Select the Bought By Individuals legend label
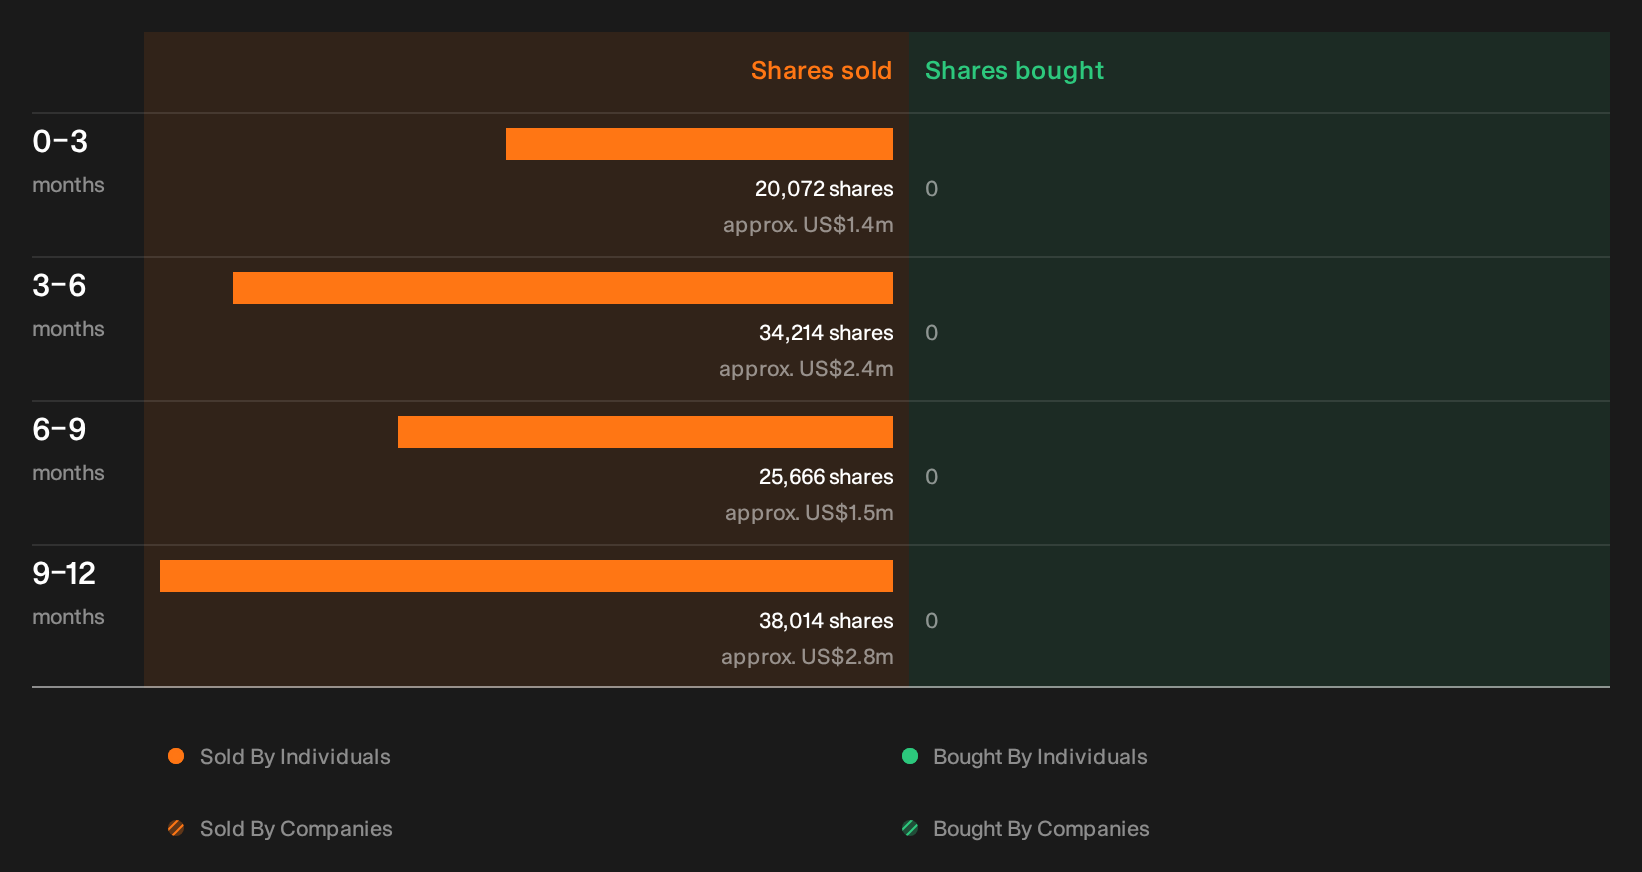Viewport: 1642px width, 872px height. pyautogui.click(x=1040, y=757)
